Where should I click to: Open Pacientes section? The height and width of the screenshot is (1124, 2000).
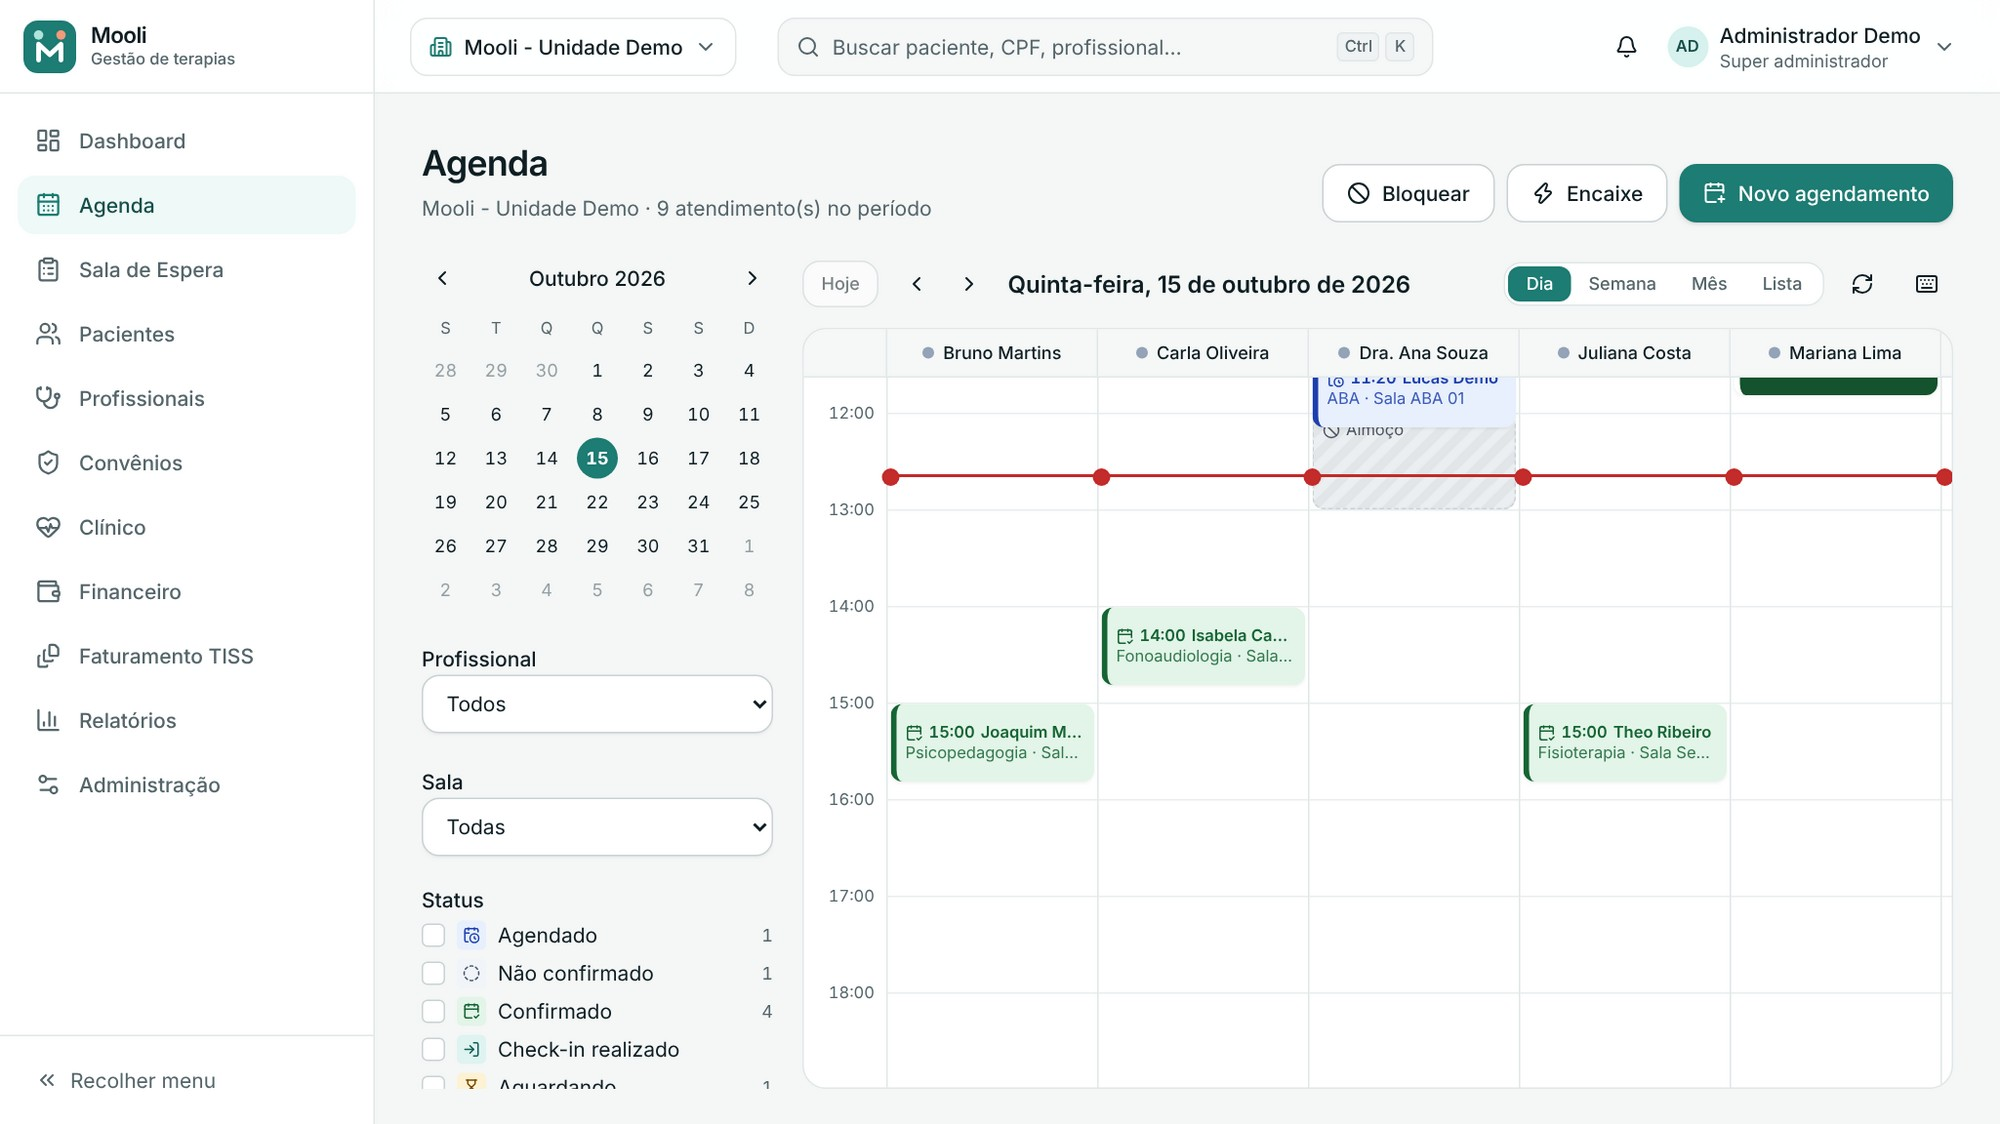pos(187,334)
